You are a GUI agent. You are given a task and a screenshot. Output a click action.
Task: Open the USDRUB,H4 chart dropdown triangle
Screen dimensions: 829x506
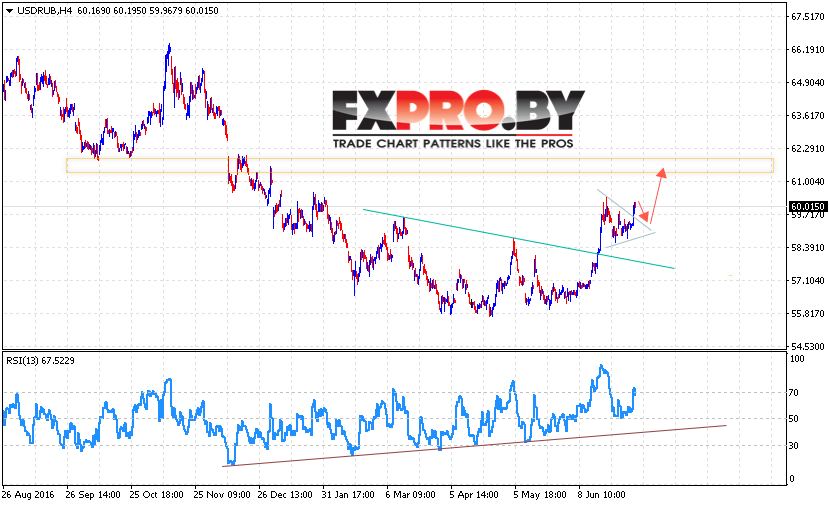click(x=10, y=11)
